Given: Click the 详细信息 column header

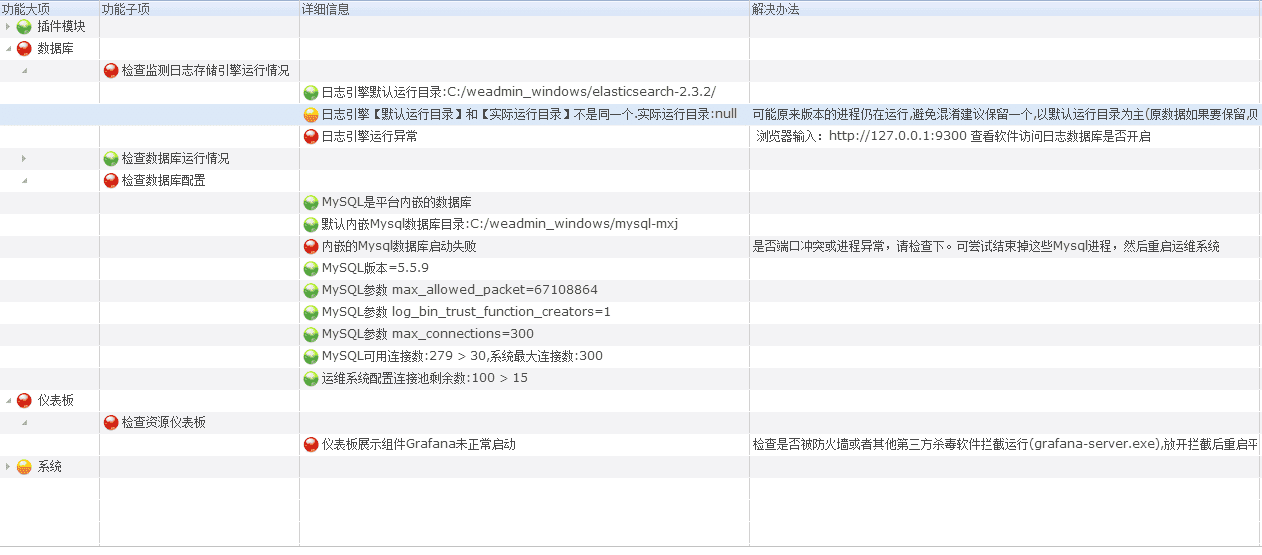Looking at the screenshot, I should 524,8.
